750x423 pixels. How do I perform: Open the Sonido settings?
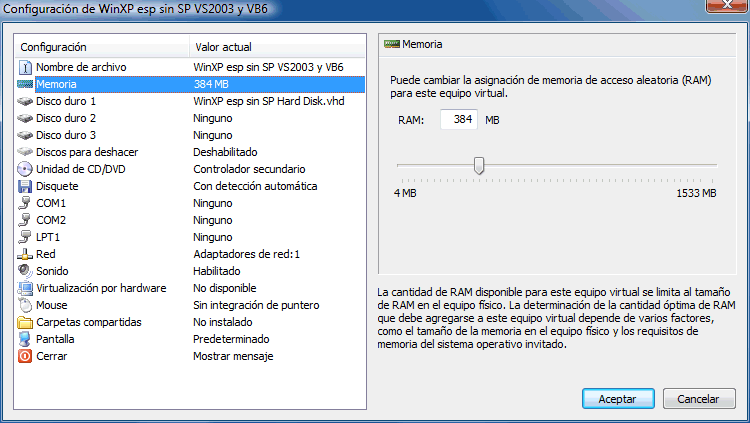pyautogui.click(x=190, y=271)
